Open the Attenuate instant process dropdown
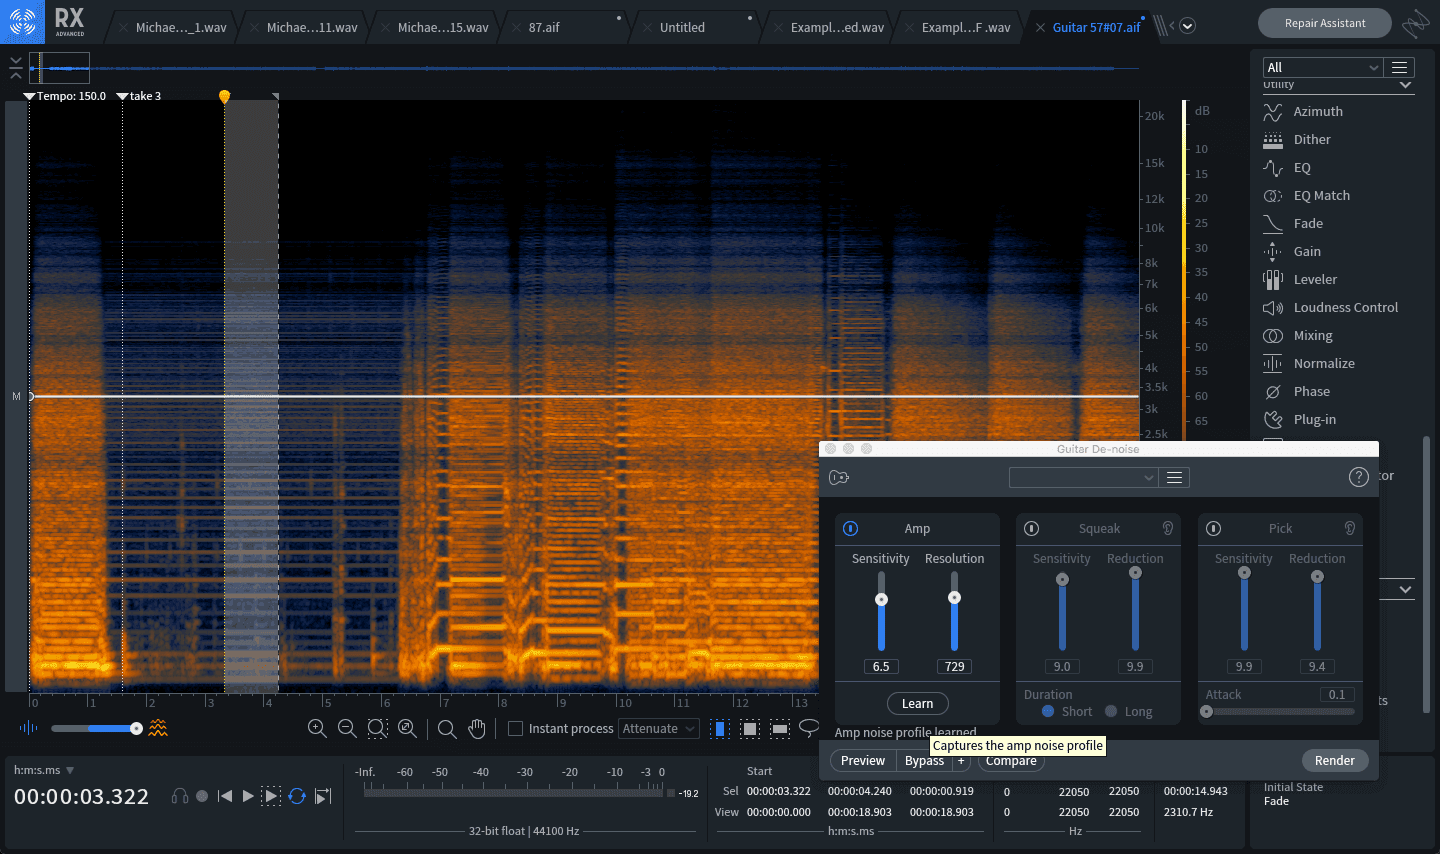The image size is (1440, 854). (658, 729)
